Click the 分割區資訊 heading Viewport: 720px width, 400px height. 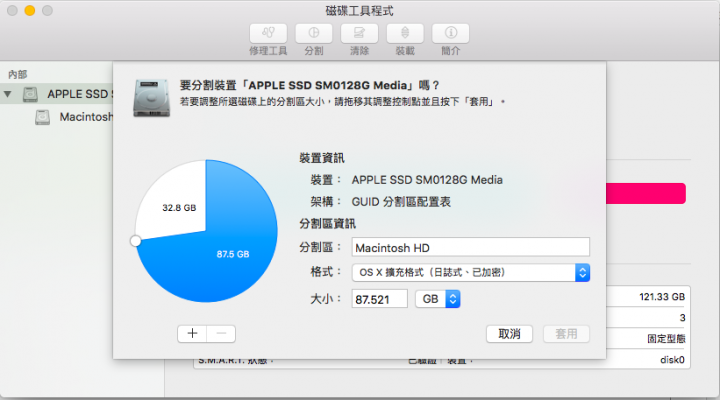tap(327, 224)
